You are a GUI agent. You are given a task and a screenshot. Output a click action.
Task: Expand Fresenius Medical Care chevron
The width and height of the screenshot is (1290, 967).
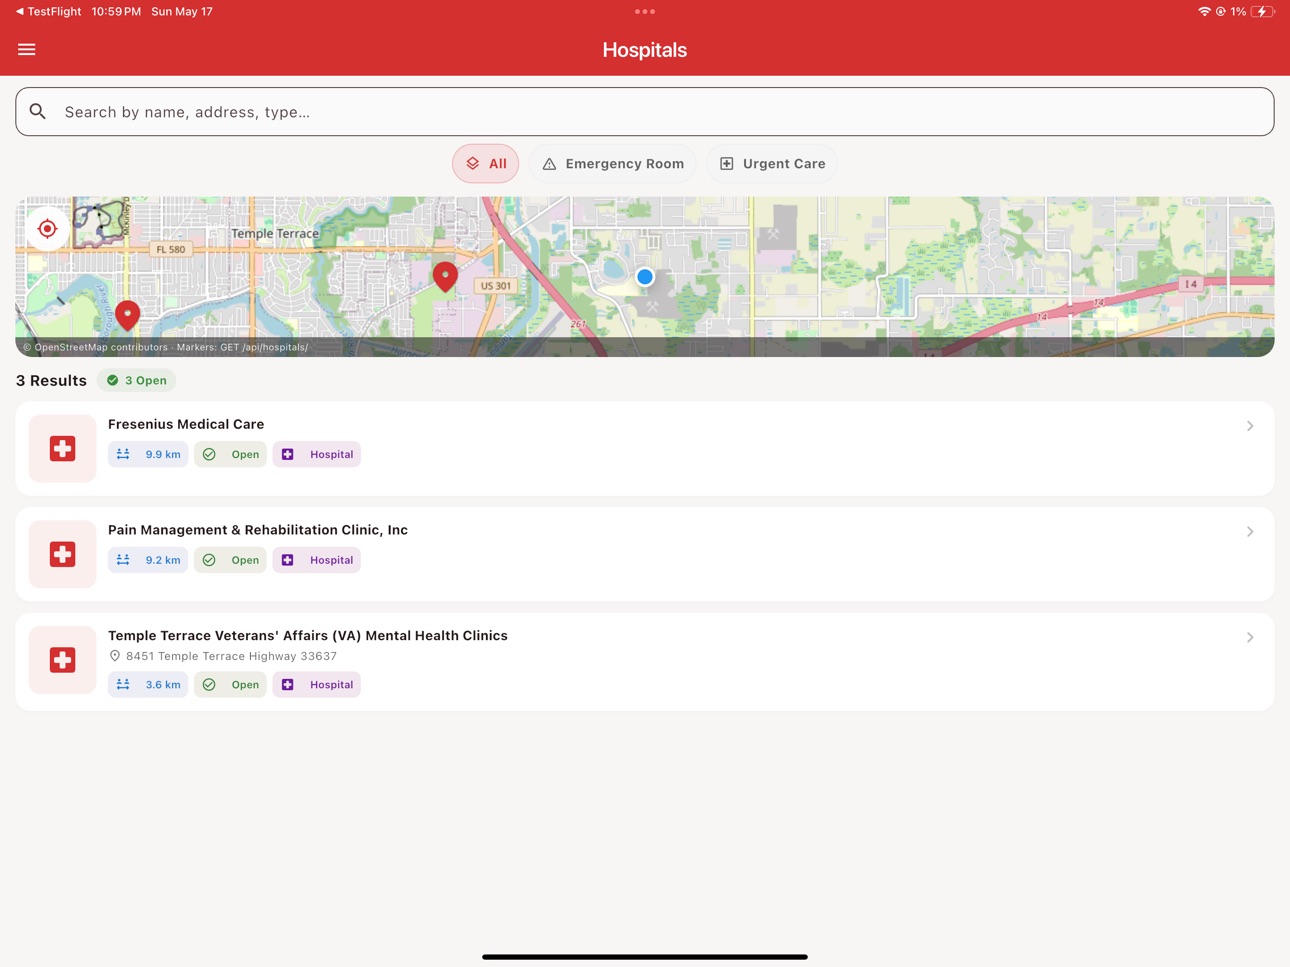(x=1250, y=426)
